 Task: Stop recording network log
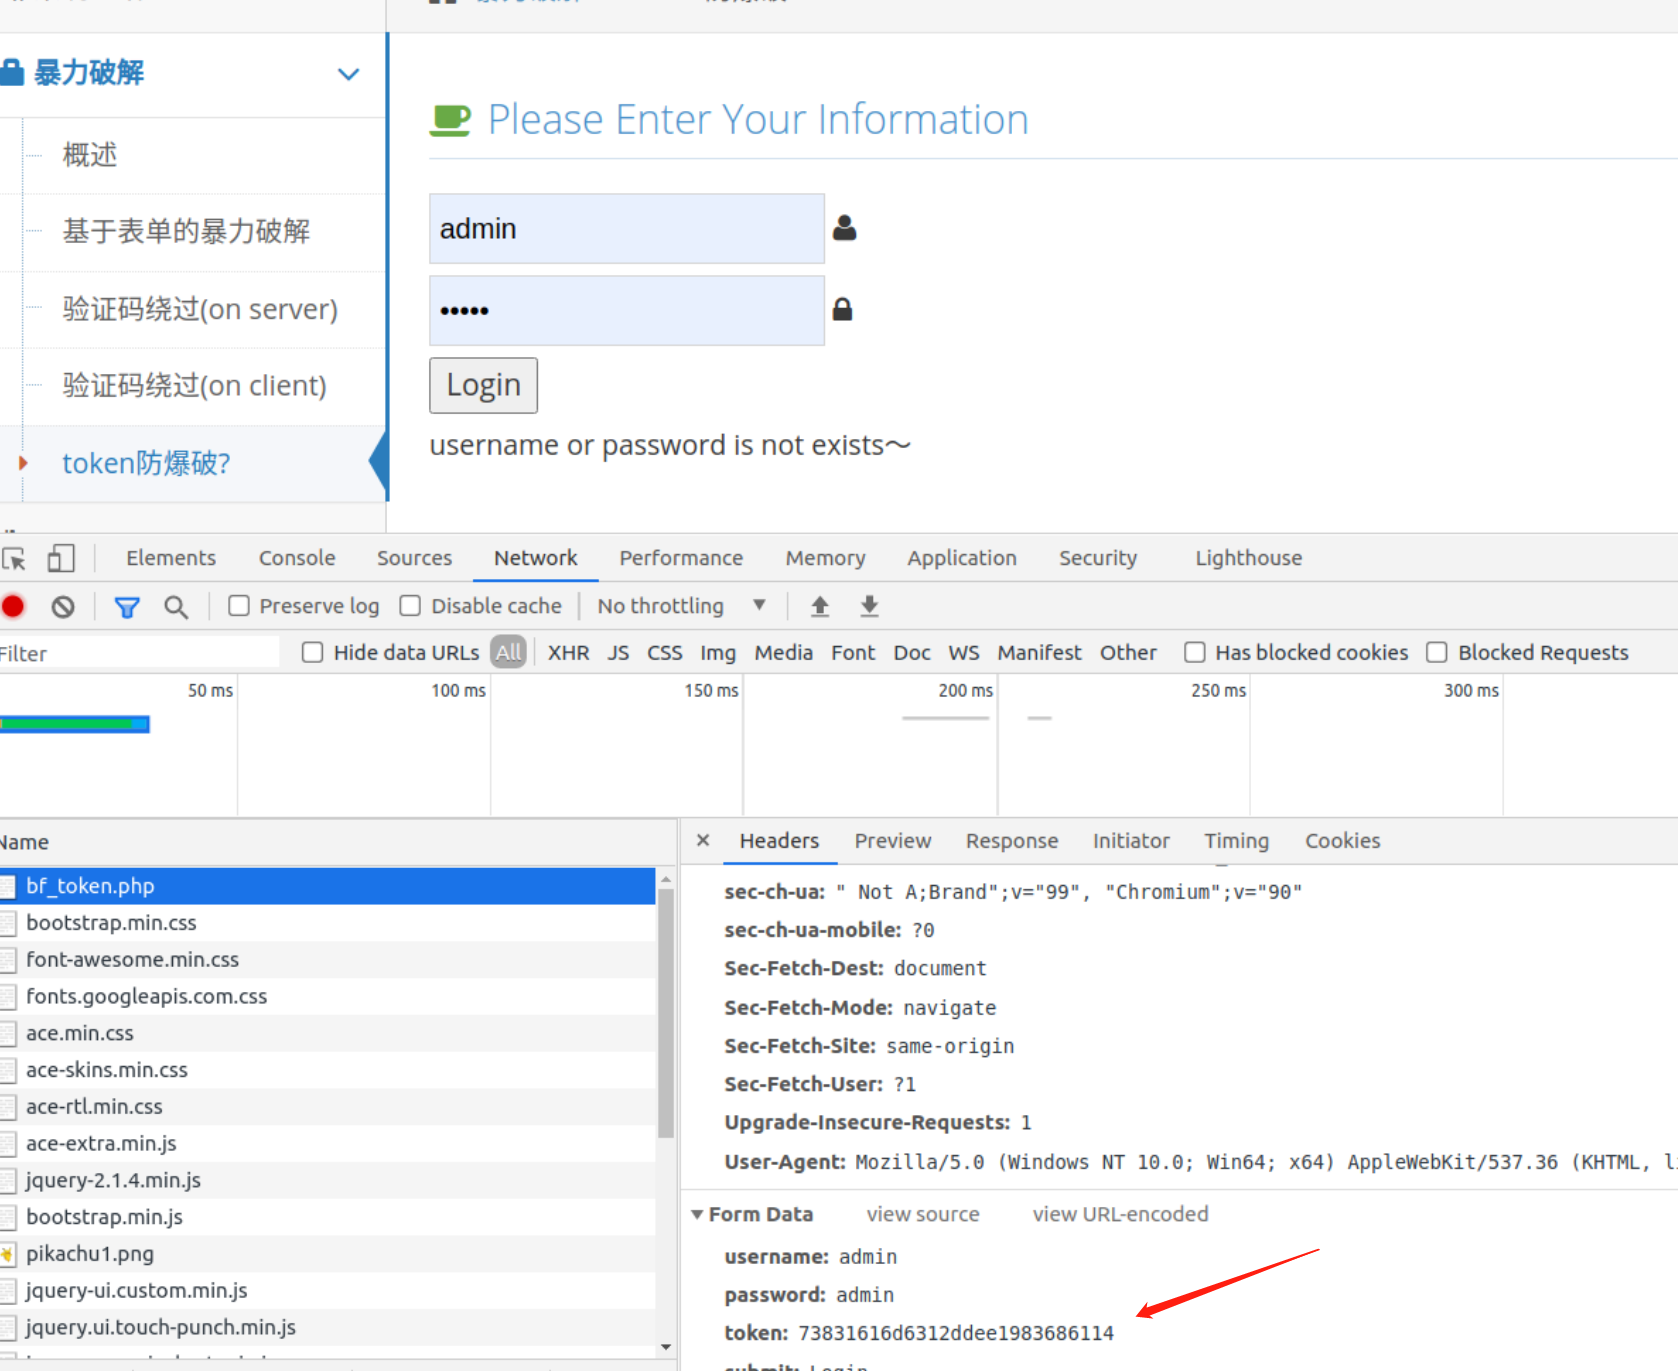(x=13, y=606)
